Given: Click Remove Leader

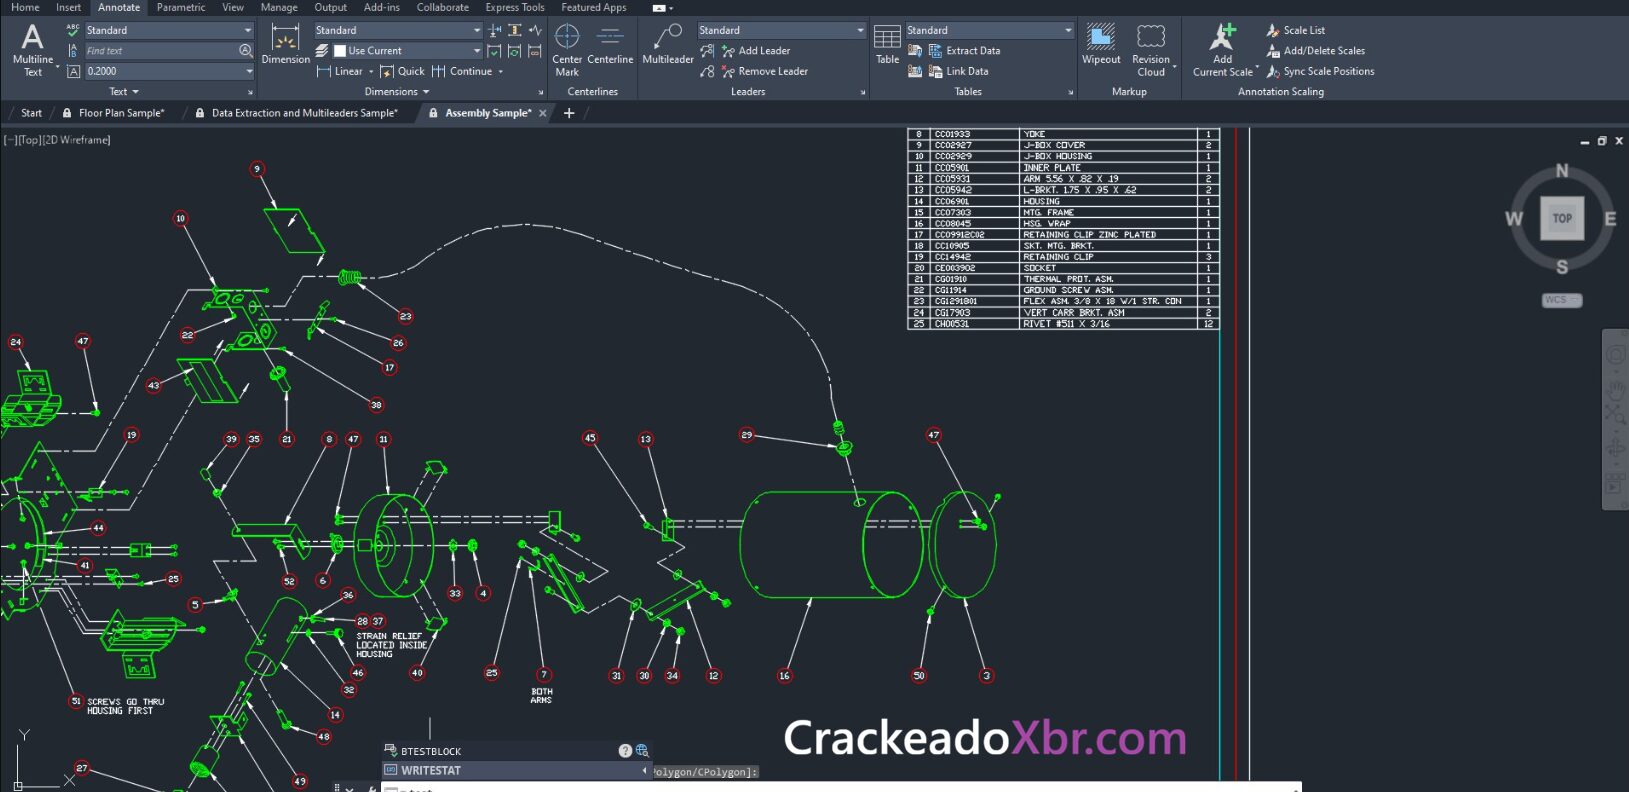Looking at the screenshot, I should (x=765, y=71).
